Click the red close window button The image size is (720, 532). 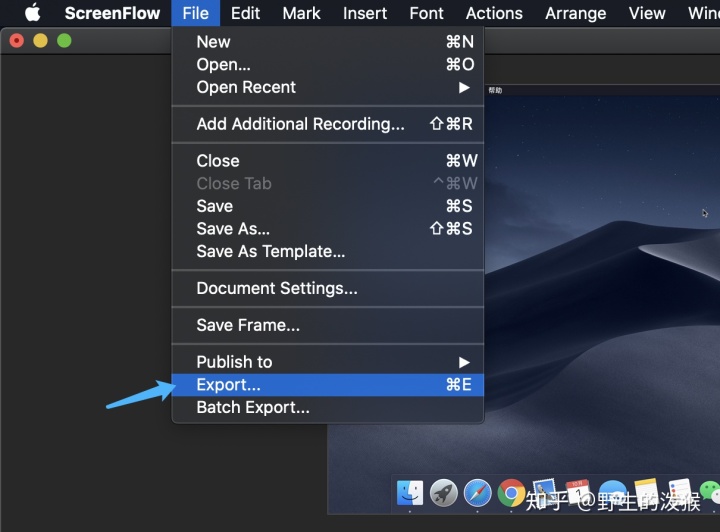pyautogui.click(x=17, y=41)
